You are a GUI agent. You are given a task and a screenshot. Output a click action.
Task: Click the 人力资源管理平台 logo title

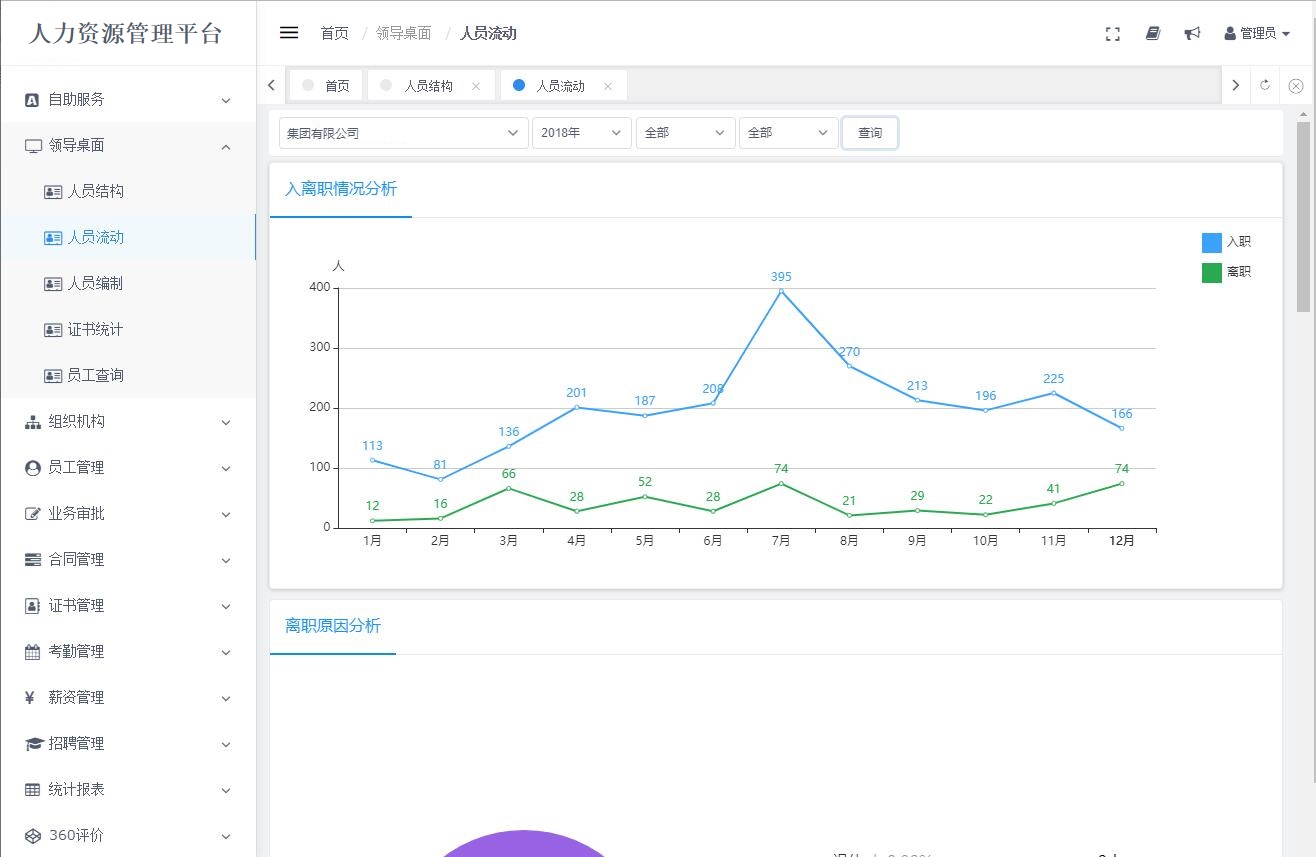(125, 33)
